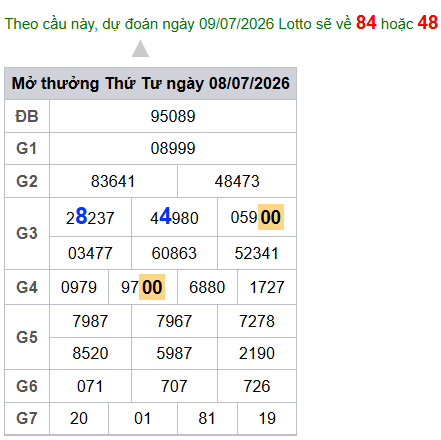The height and width of the screenshot is (440, 441).
Task: Click highlighted 00 in G3 number 05900
Action: point(271,217)
